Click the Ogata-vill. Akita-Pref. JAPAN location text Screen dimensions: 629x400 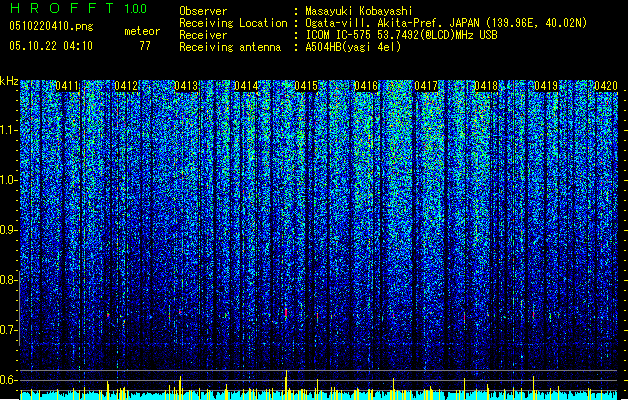[x=446, y=23]
